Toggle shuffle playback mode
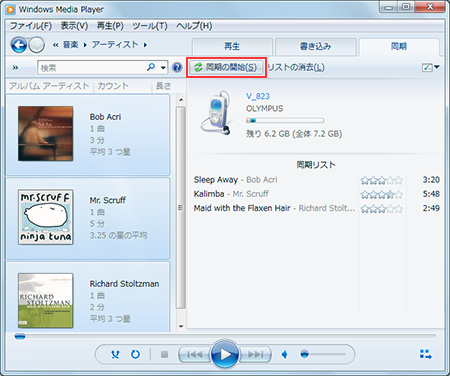The width and height of the screenshot is (450, 376). [115, 354]
